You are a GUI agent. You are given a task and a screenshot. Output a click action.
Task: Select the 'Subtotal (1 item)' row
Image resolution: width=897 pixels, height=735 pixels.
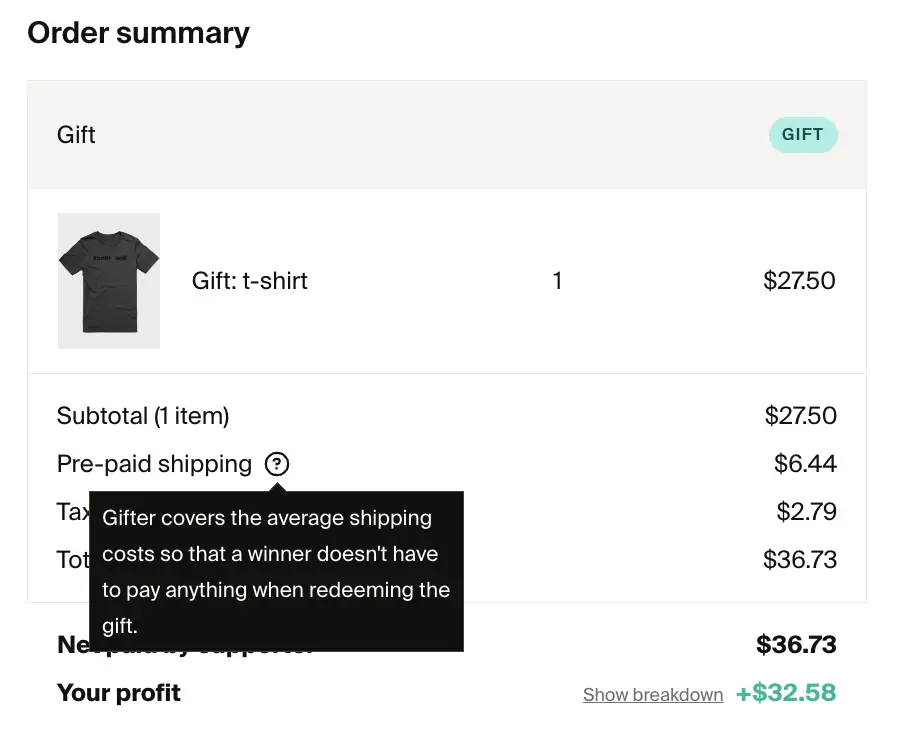tap(142, 415)
